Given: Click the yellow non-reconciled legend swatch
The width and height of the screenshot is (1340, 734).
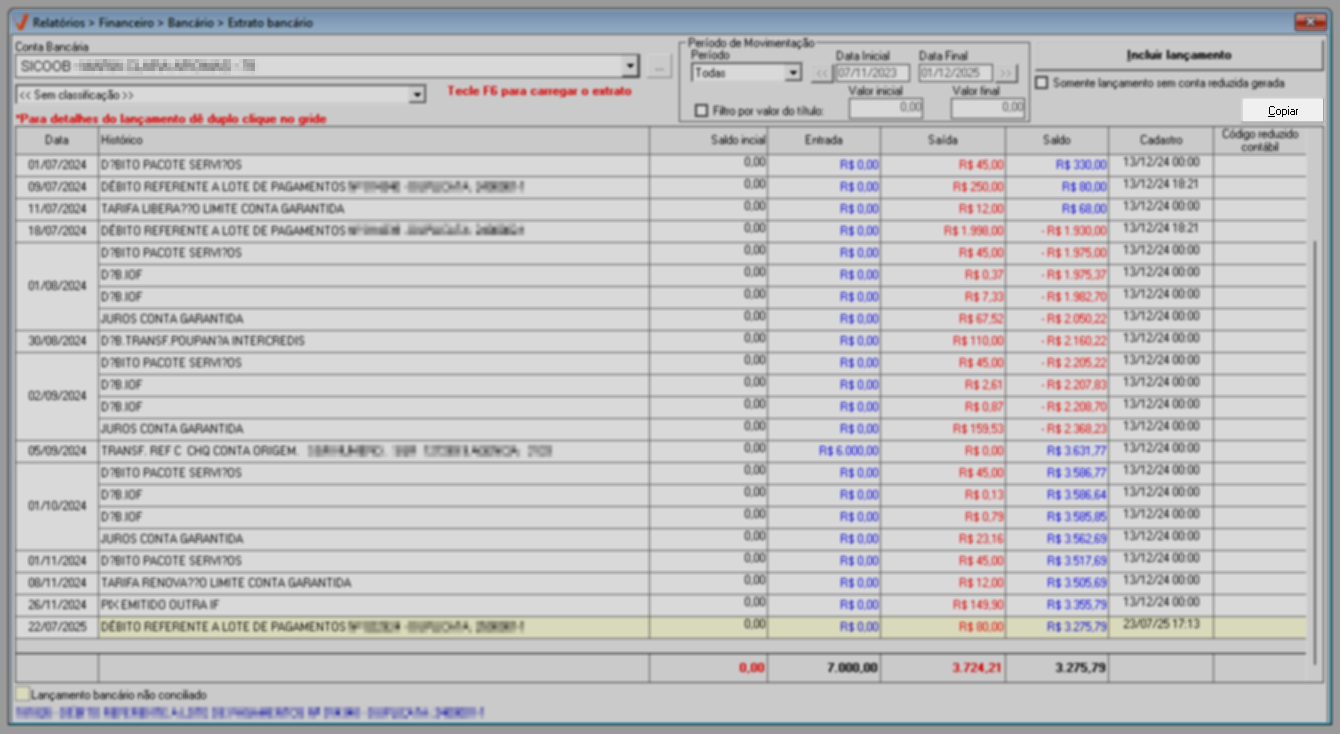Looking at the screenshot, I should [22, 693].
